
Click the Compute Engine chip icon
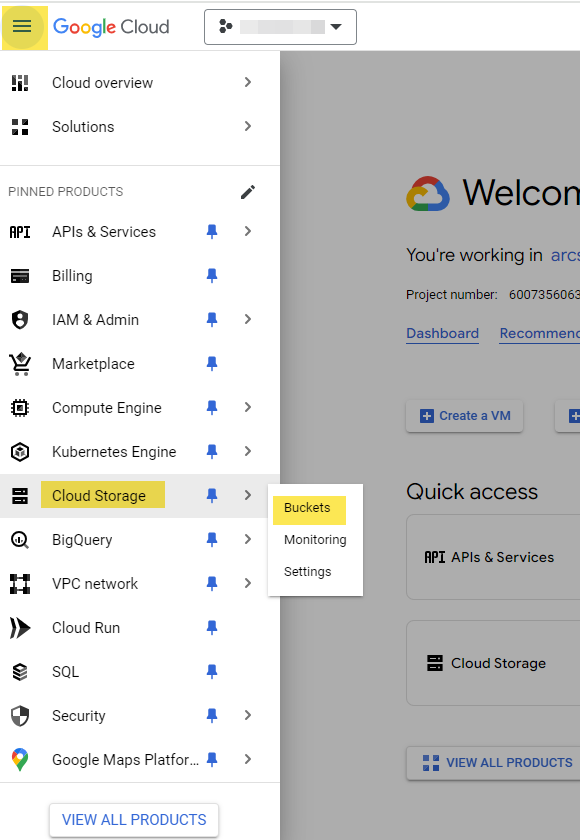[x=20, y=408]
